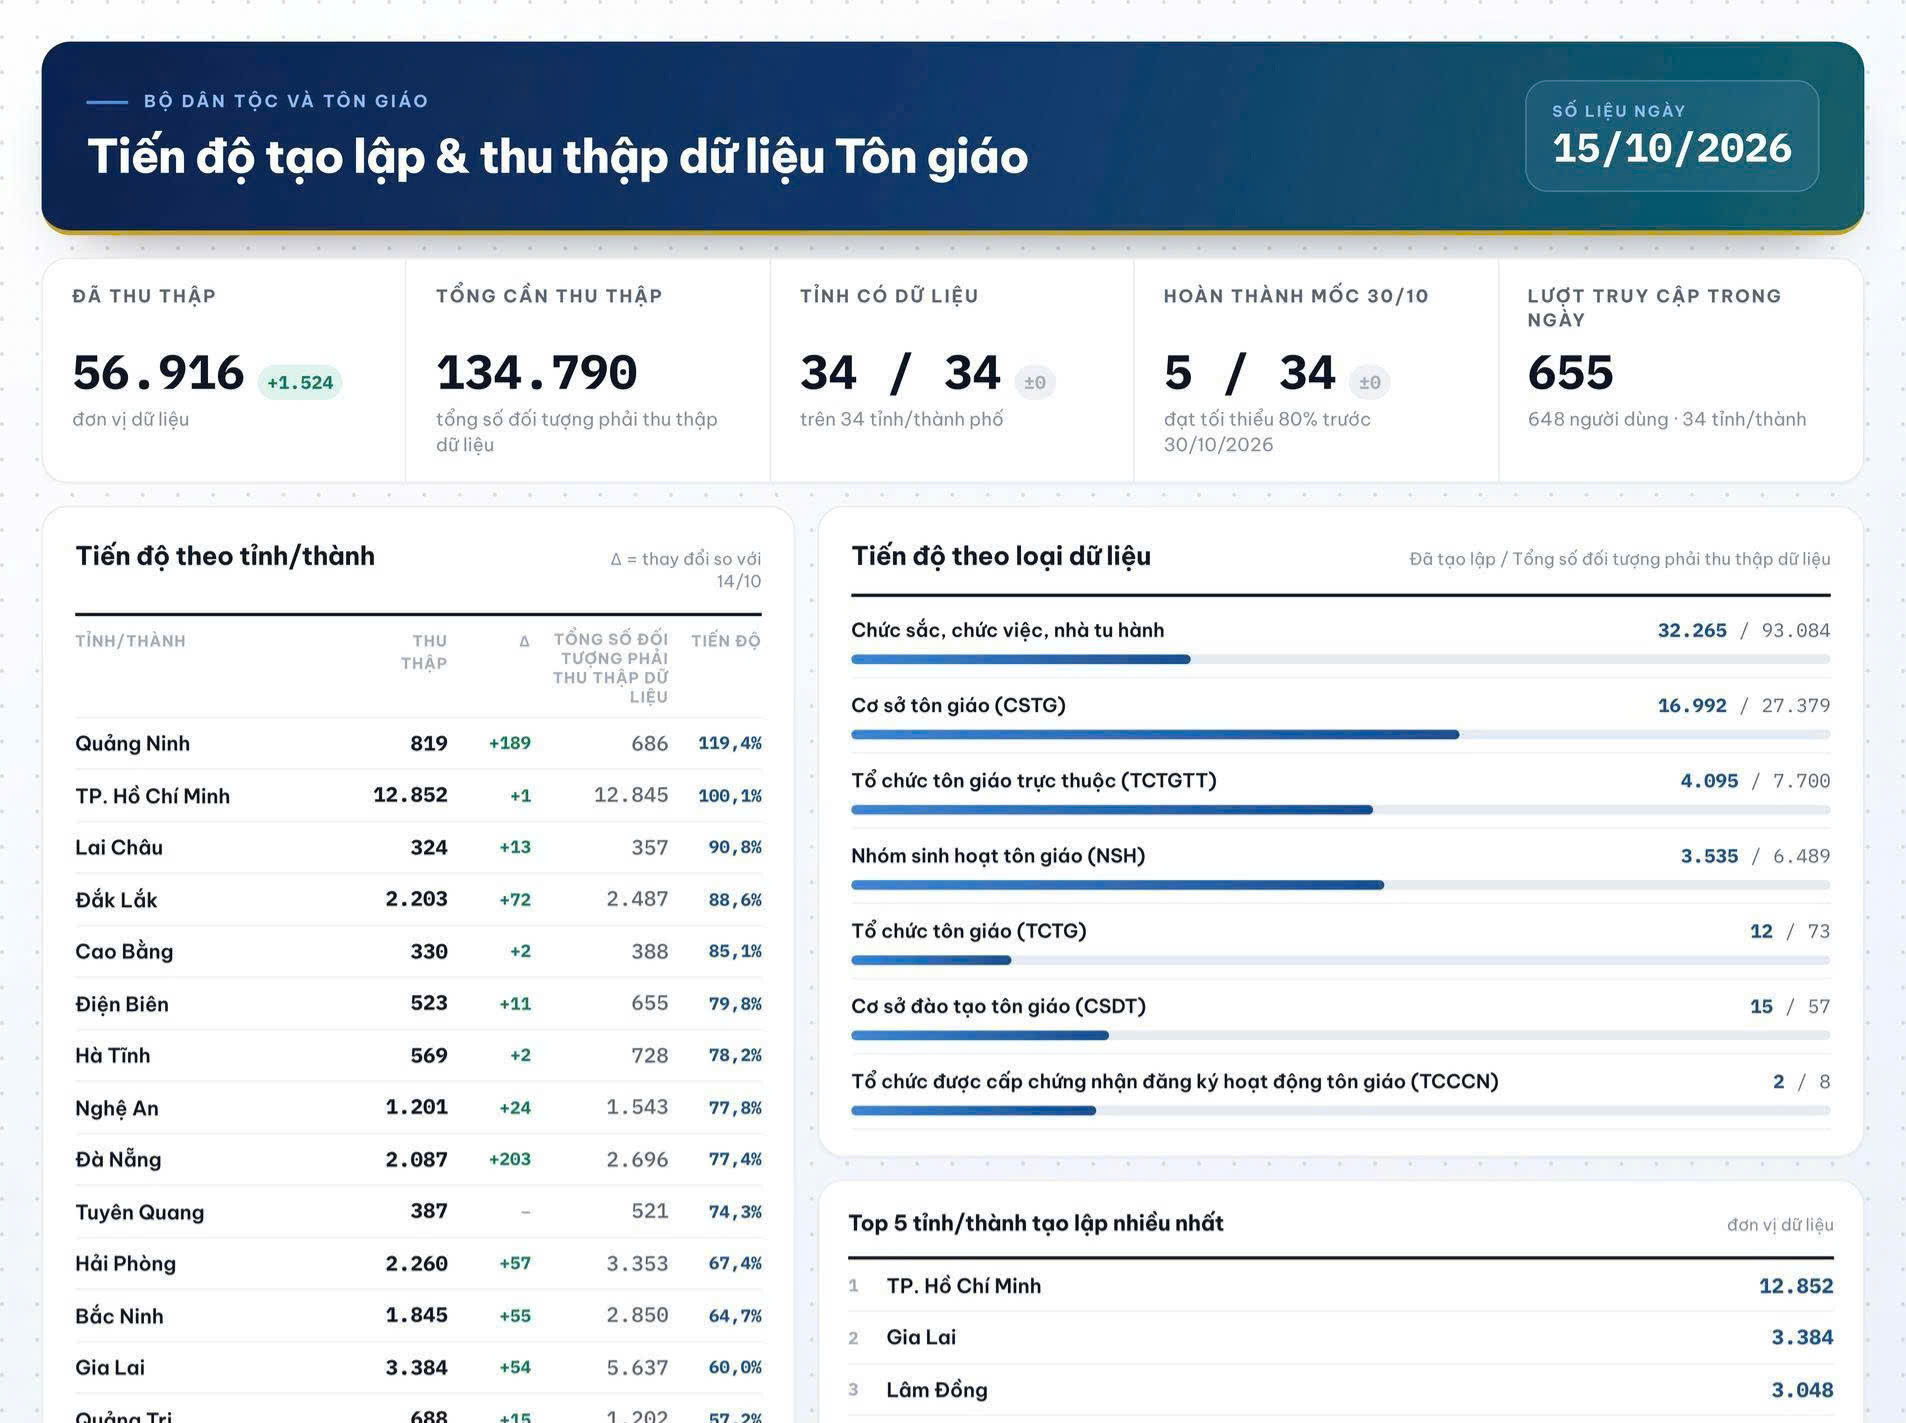Viewport: 1906px width, 1423px height.
Task: Click the TIẾN ĐỘ column header
Action: [x=726, y=641]
